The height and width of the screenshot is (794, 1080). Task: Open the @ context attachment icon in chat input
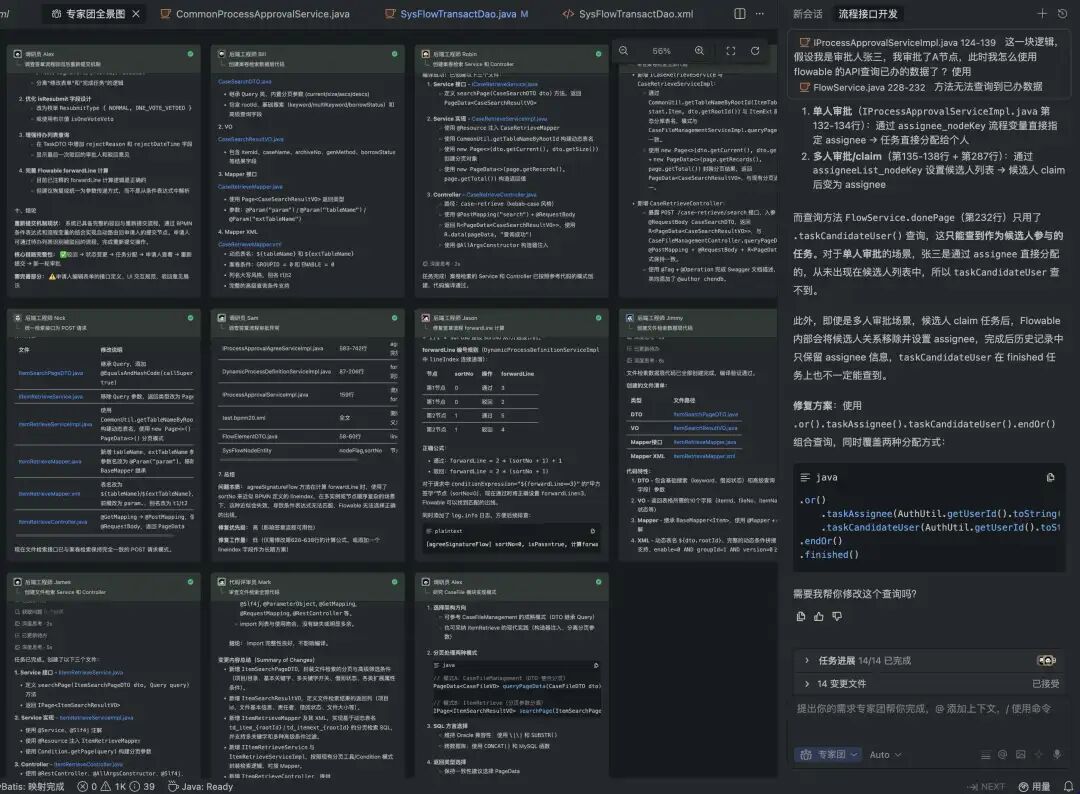(x=1002, y=755)
